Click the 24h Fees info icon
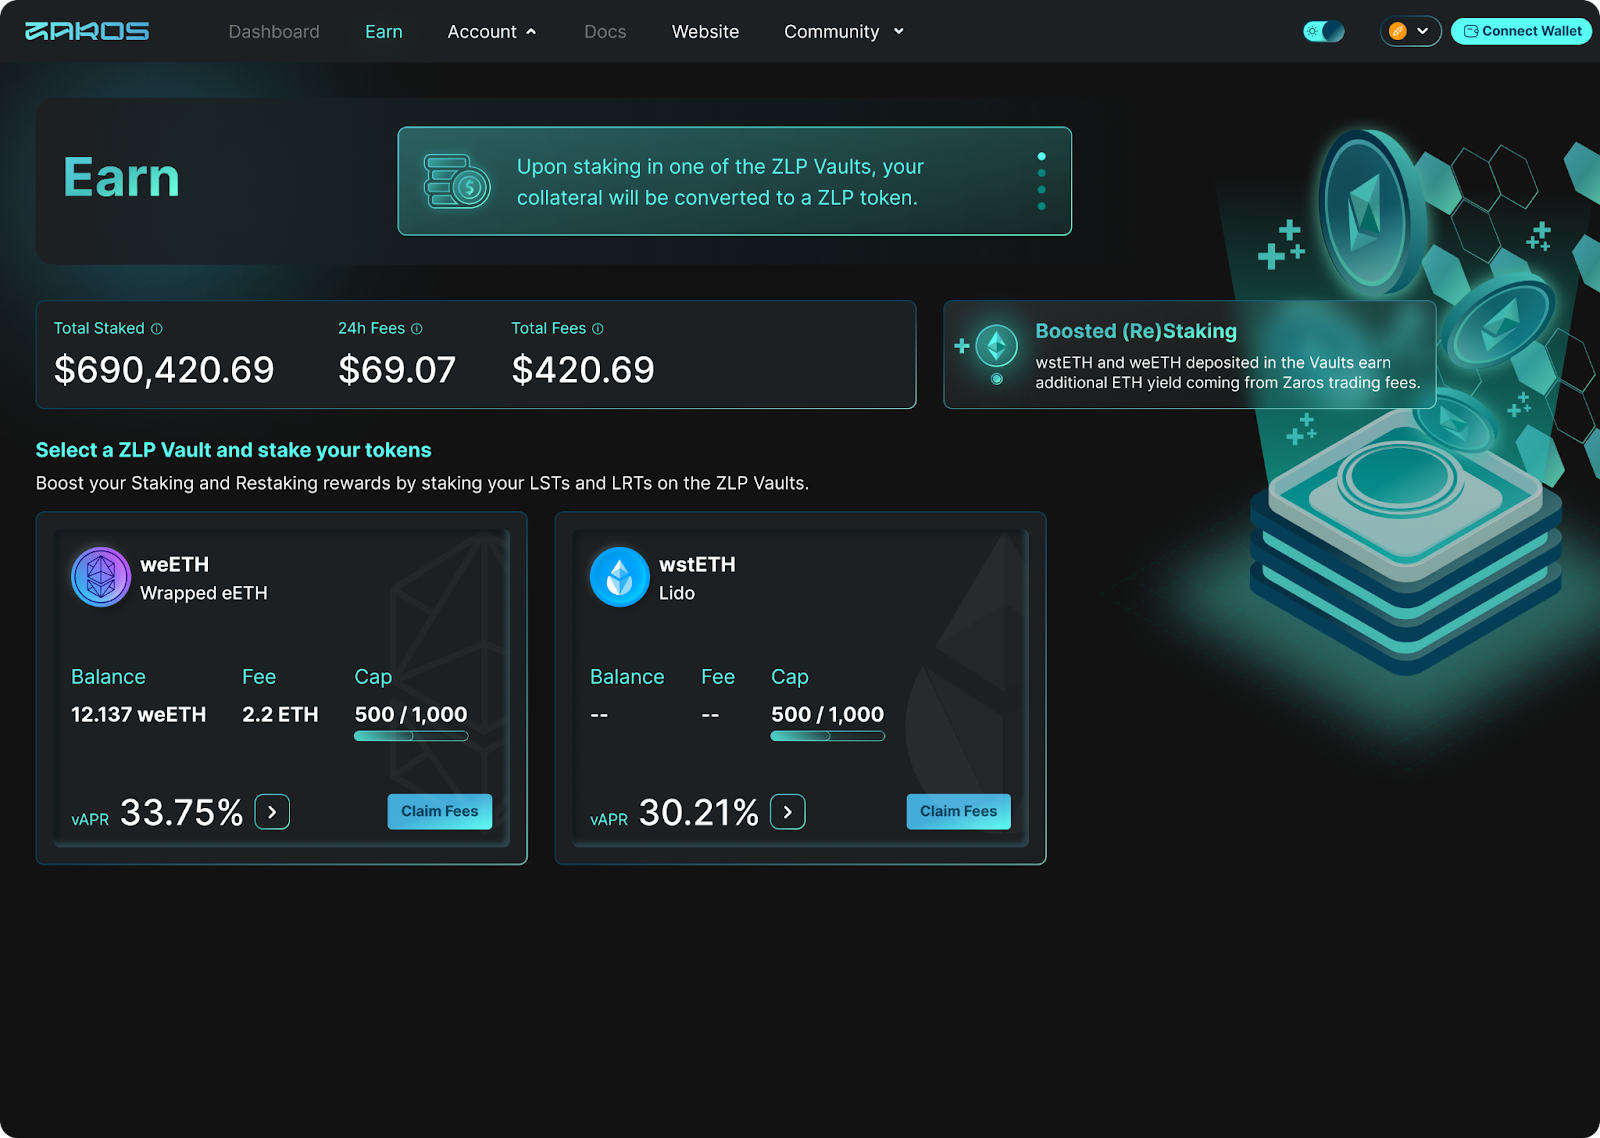The image size is (1600, 1138). (417, 329)
